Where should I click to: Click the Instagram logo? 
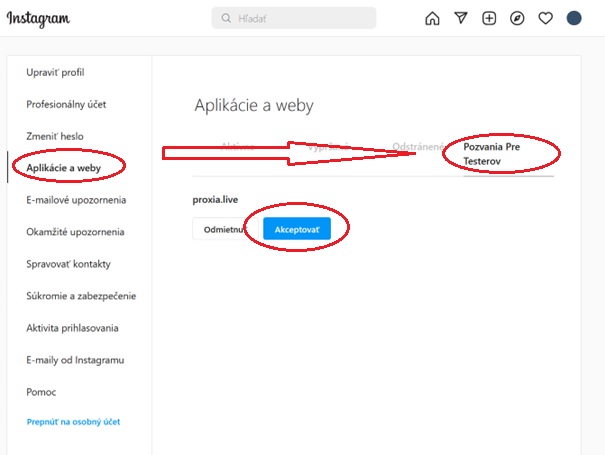point(39,18)
